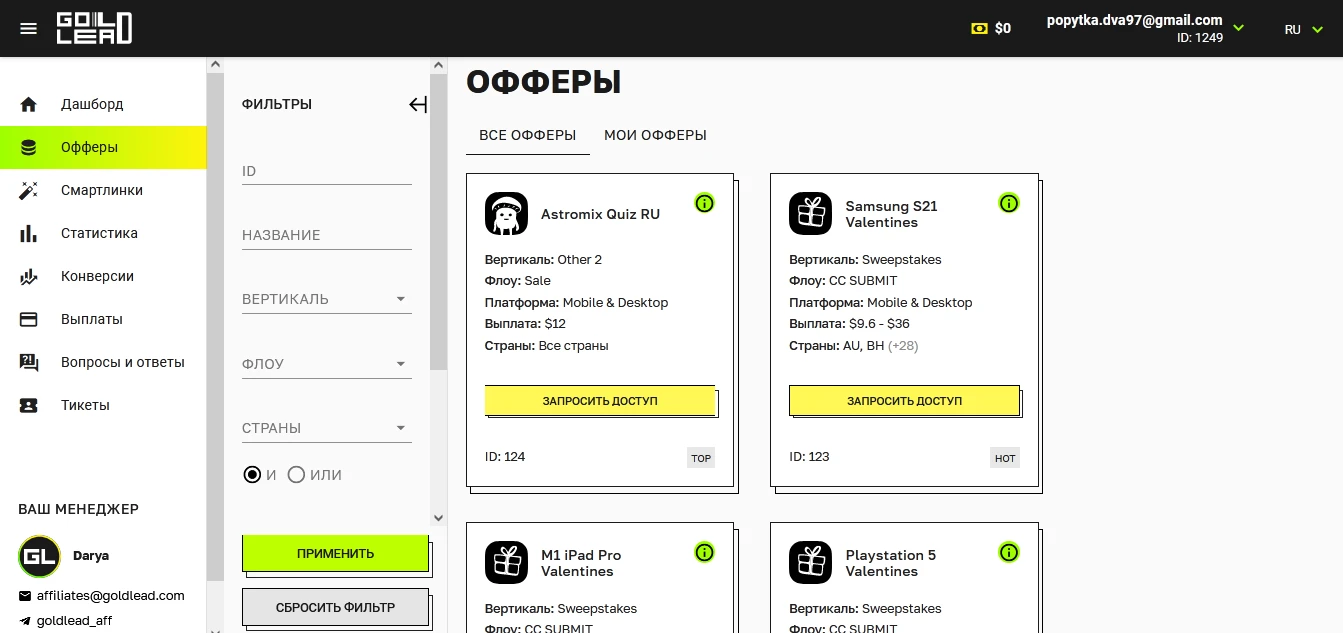
Task: Click the 'ID: 124' text
Action: (505, 457)
